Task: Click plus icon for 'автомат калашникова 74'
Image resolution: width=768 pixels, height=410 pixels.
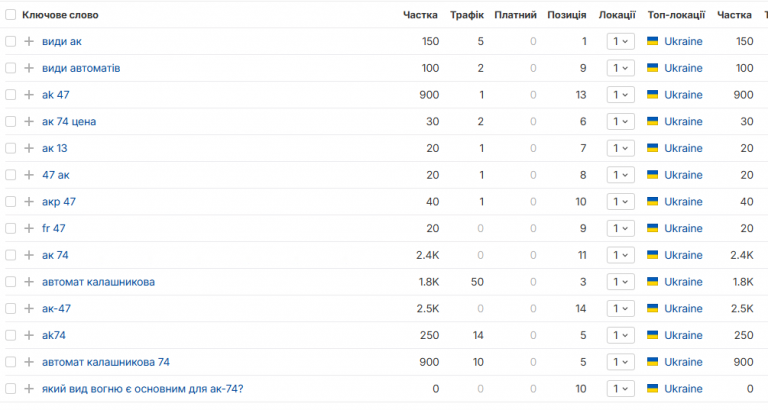Action: 29,362
